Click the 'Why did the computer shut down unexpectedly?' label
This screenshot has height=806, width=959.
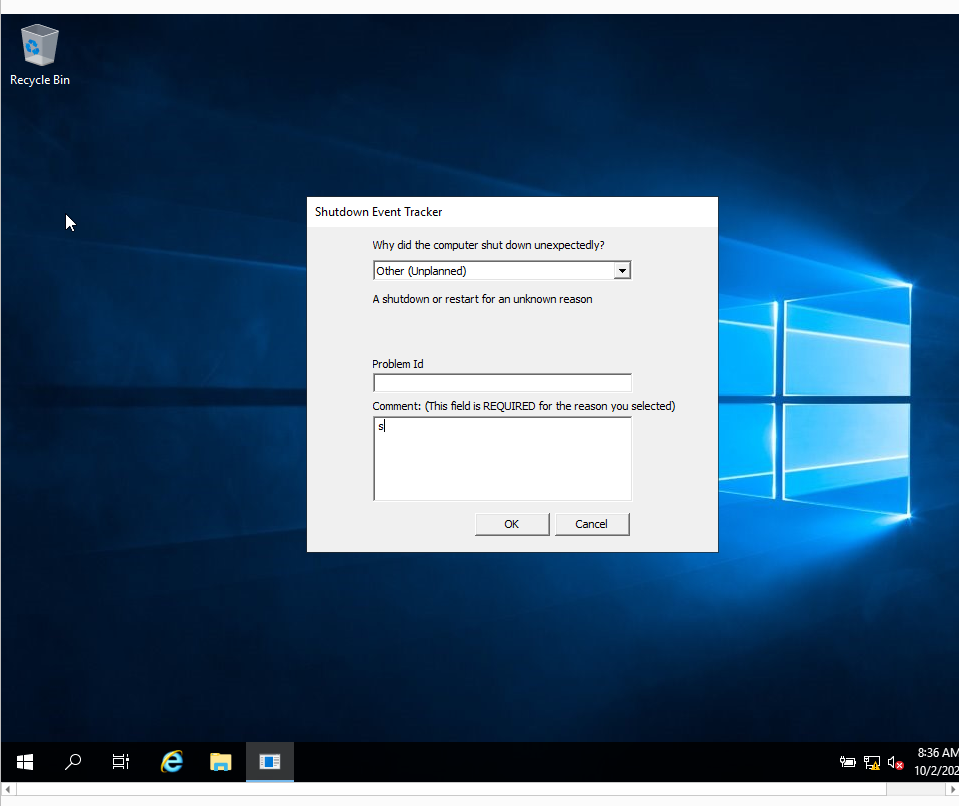(488, 245)
